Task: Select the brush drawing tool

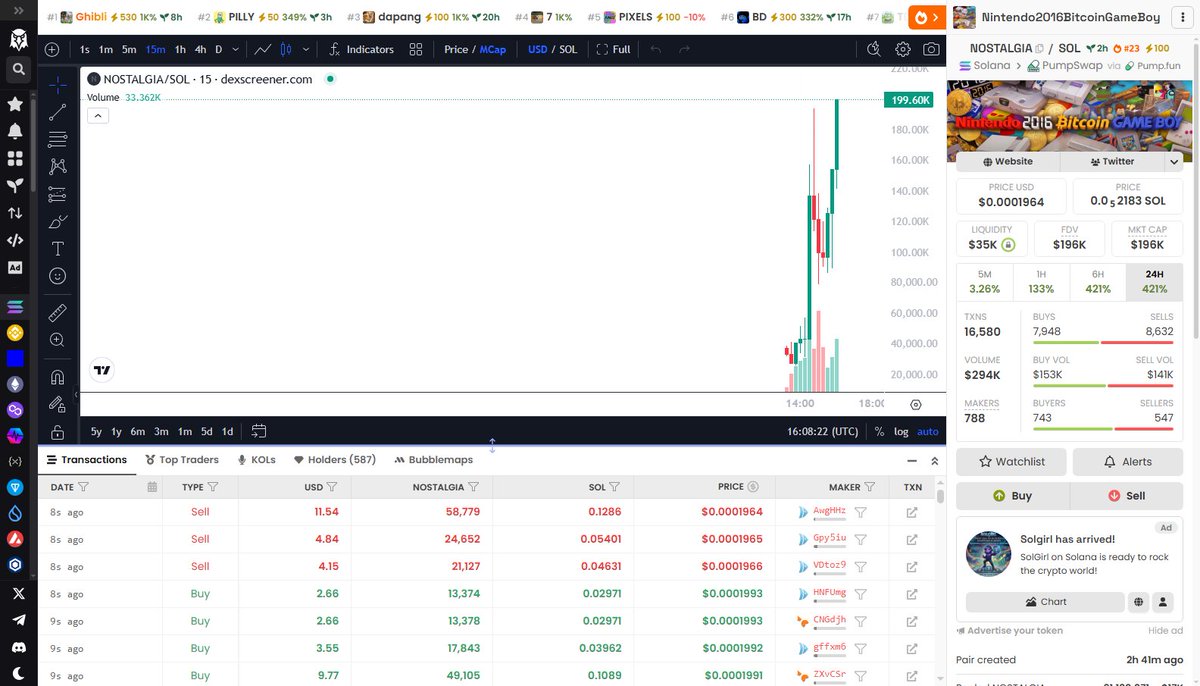Action: click(58, 221)
